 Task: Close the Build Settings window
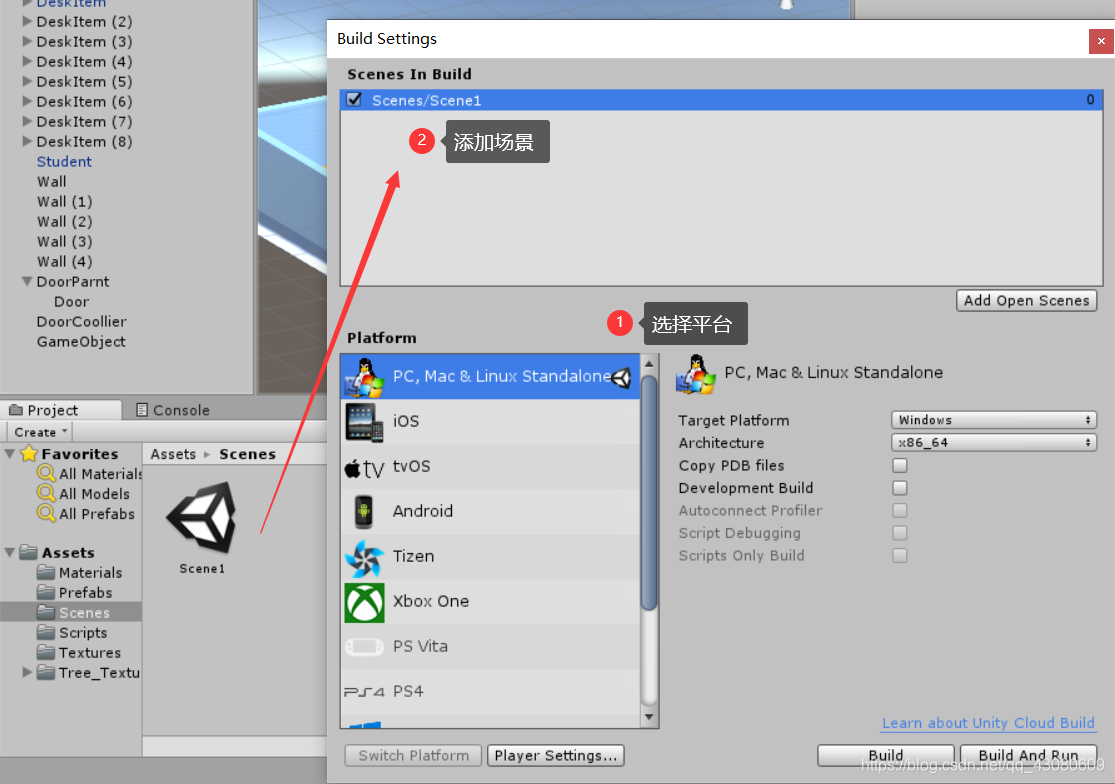pyautogui.click(x=1101, y=41)
